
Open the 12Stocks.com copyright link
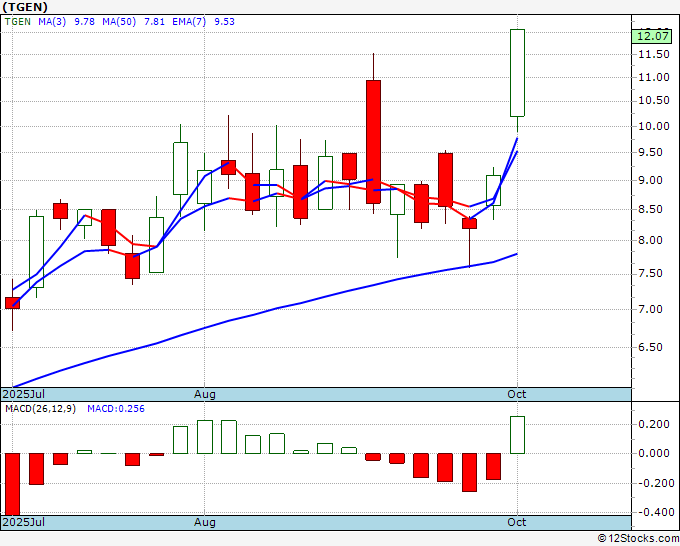click(x=638, y=539)
